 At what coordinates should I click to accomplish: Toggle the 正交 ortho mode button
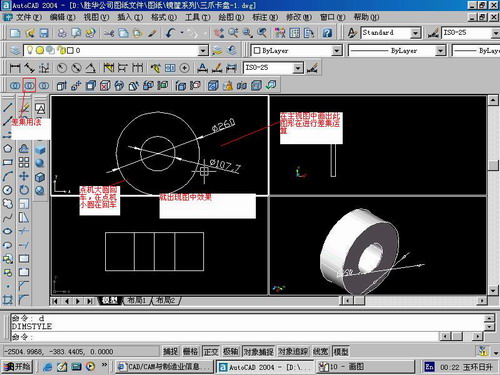point(211,351)
